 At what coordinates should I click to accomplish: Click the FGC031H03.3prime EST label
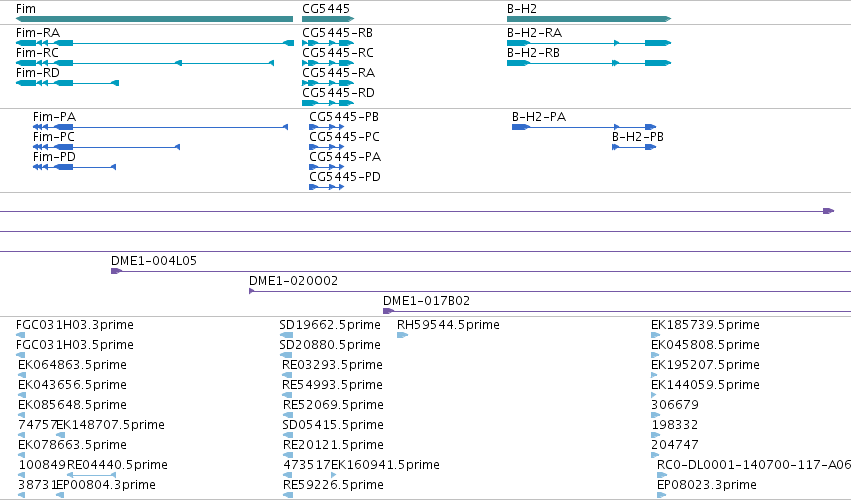click(x=75, y=325)
